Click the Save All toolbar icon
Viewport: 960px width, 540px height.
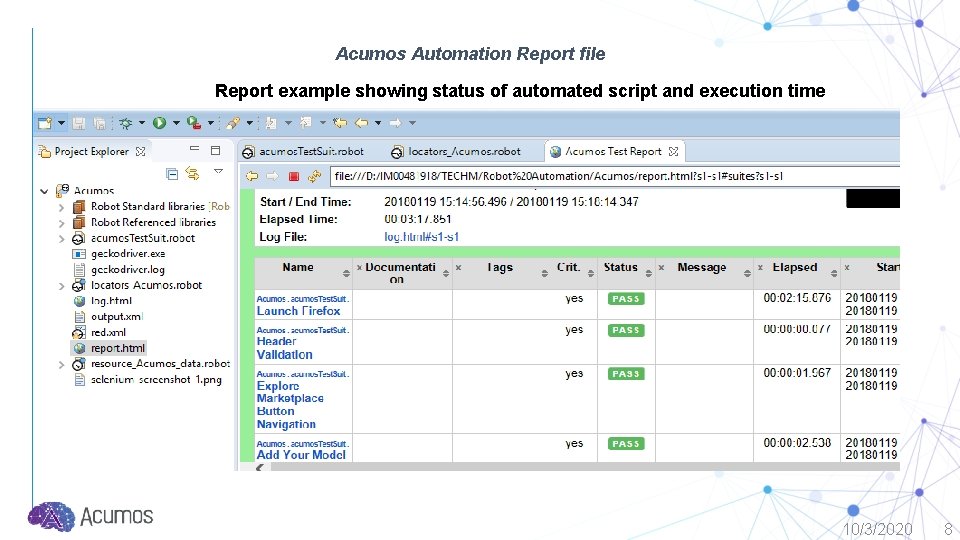99,123
